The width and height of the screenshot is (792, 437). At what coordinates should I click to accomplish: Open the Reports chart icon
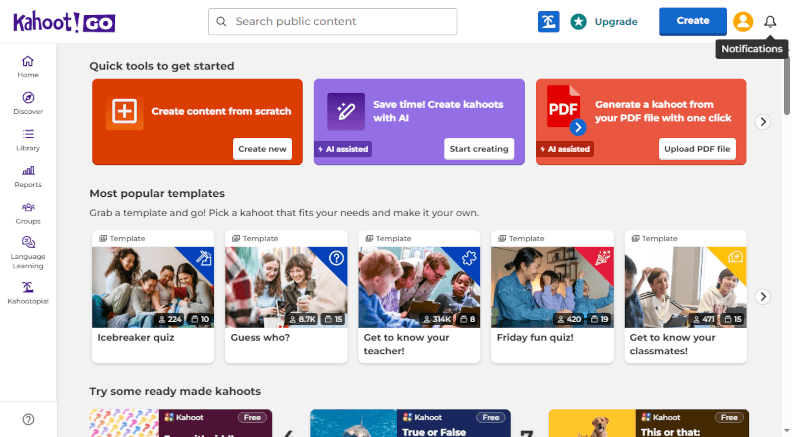pyautogui.click(x=28, y=171)
